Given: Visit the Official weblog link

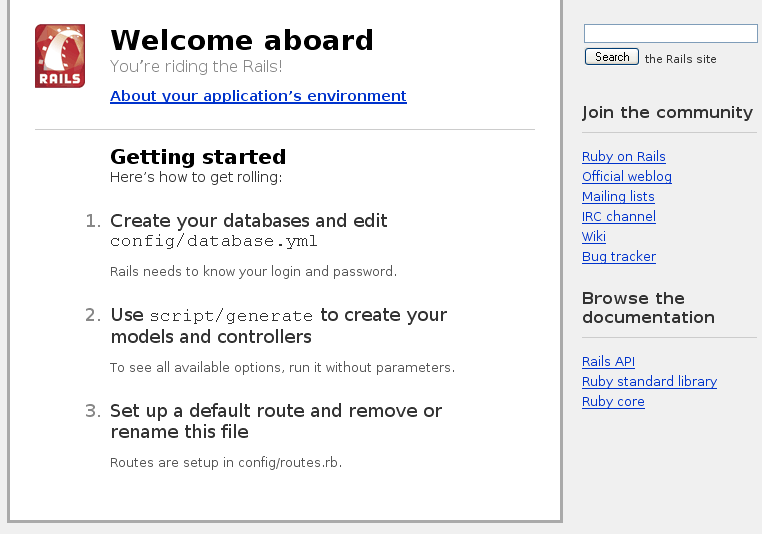Looking at the screenshot, I should pos(627,176).
